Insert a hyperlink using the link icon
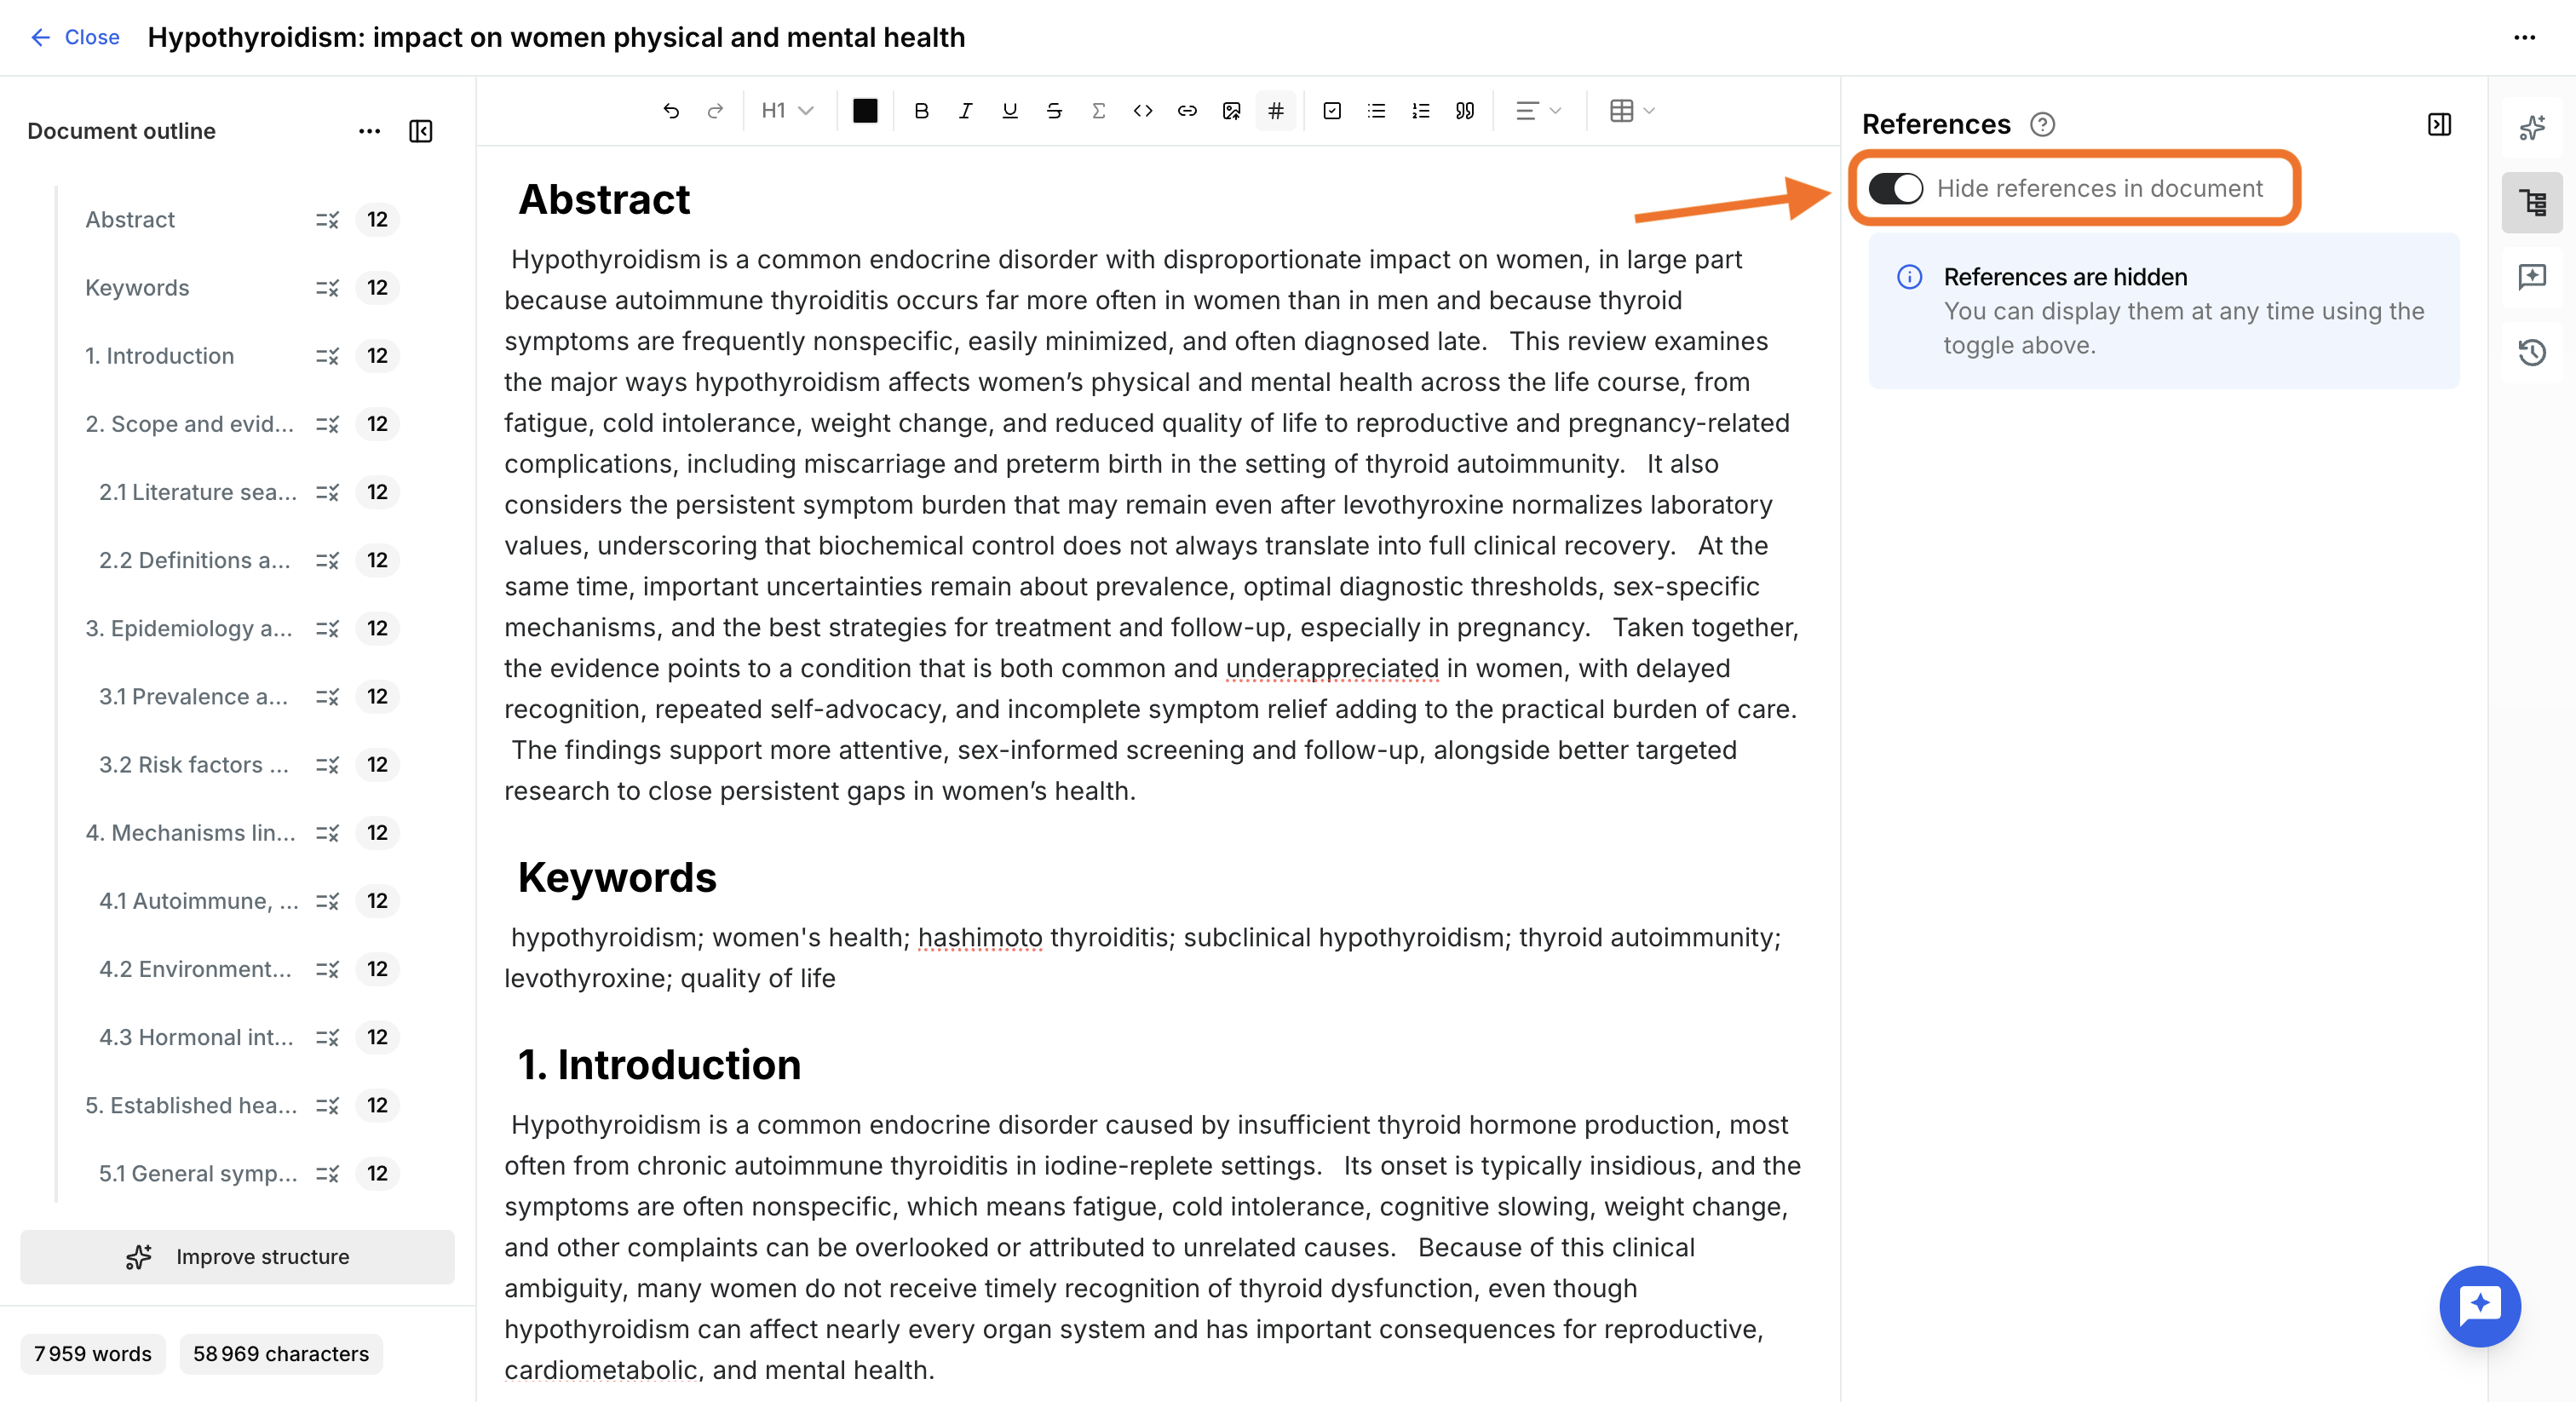This screenshot has height=1402, width=2576. click(x=1187, y=111)
